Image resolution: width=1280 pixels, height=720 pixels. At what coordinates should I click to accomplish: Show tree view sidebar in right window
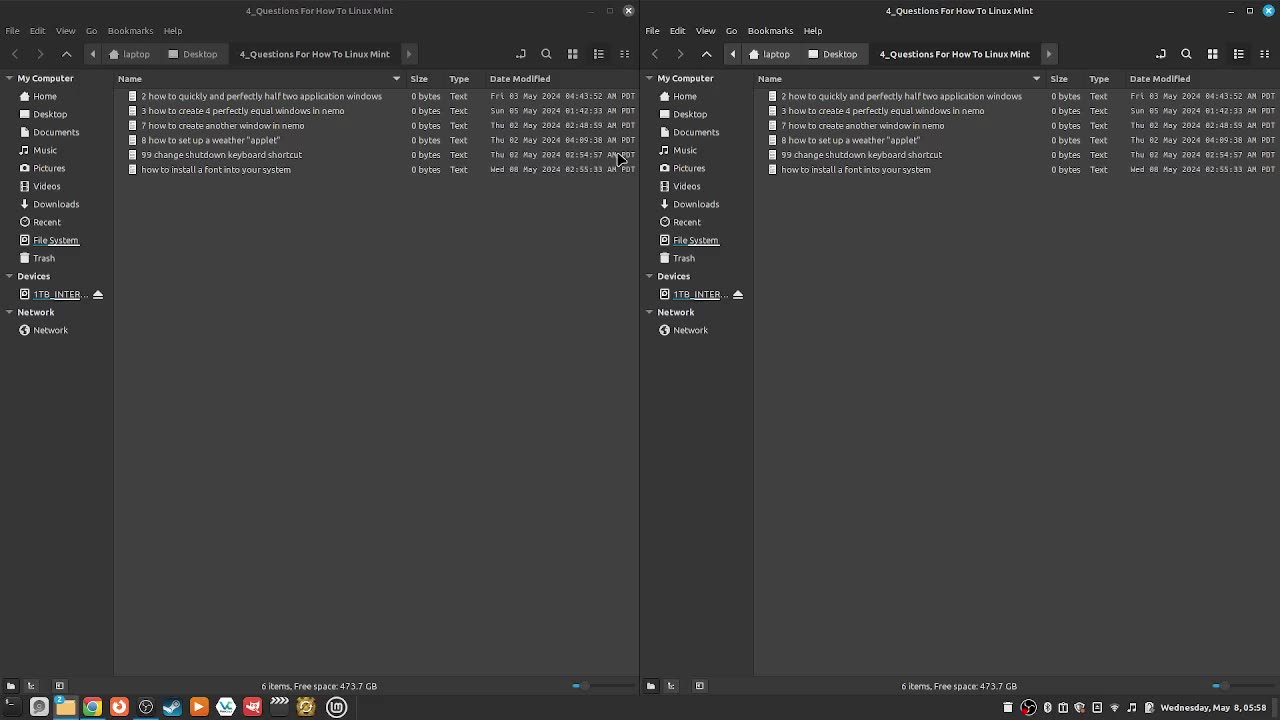(671, 686)
